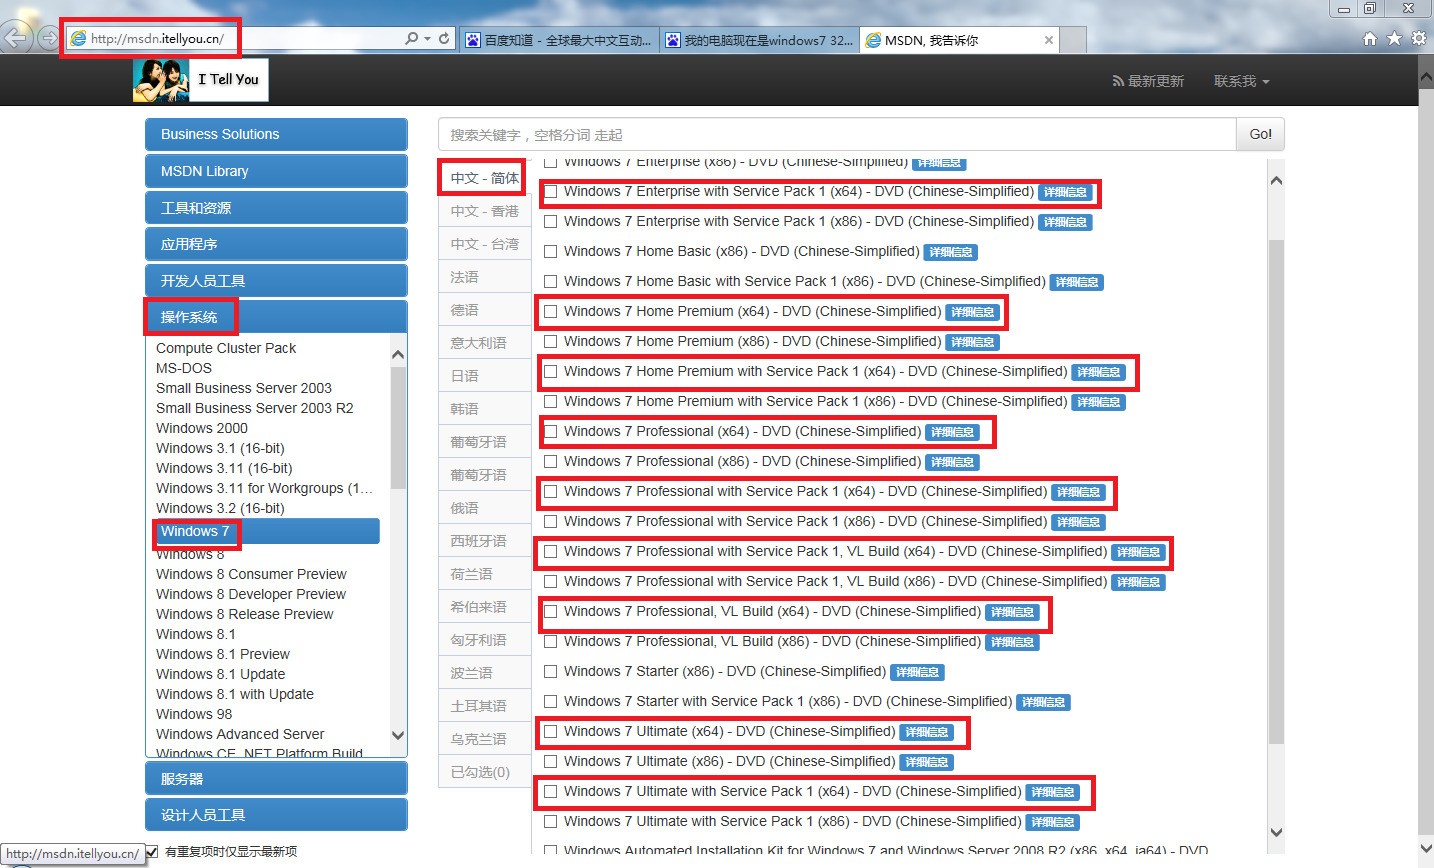1434x868 pixels.
Task: Select the 中文 - 简体 language tab
Action: tap(484, 178)
